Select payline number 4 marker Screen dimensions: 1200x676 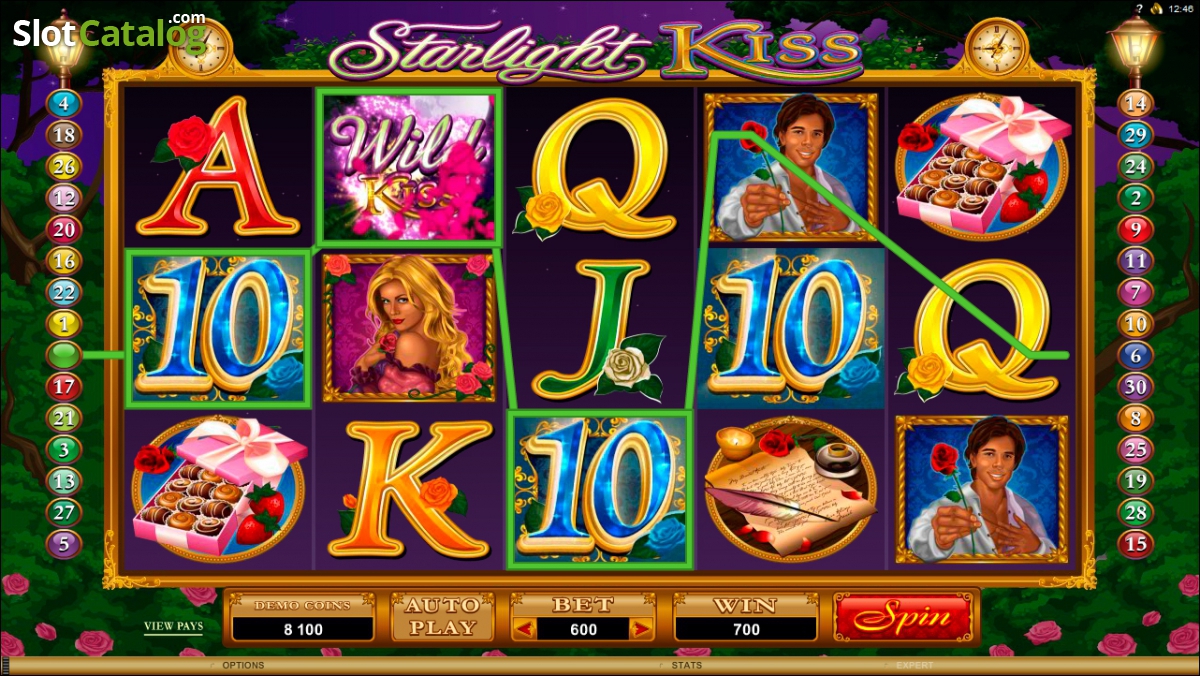click(64, 104)
